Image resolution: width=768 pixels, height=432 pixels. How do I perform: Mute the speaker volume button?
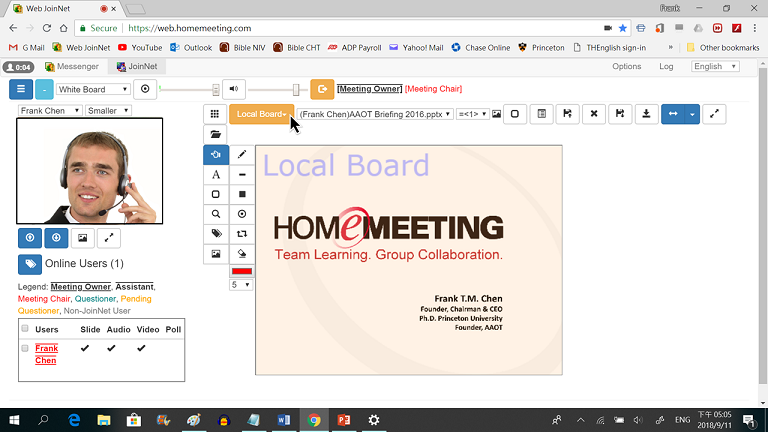[233, 89]
